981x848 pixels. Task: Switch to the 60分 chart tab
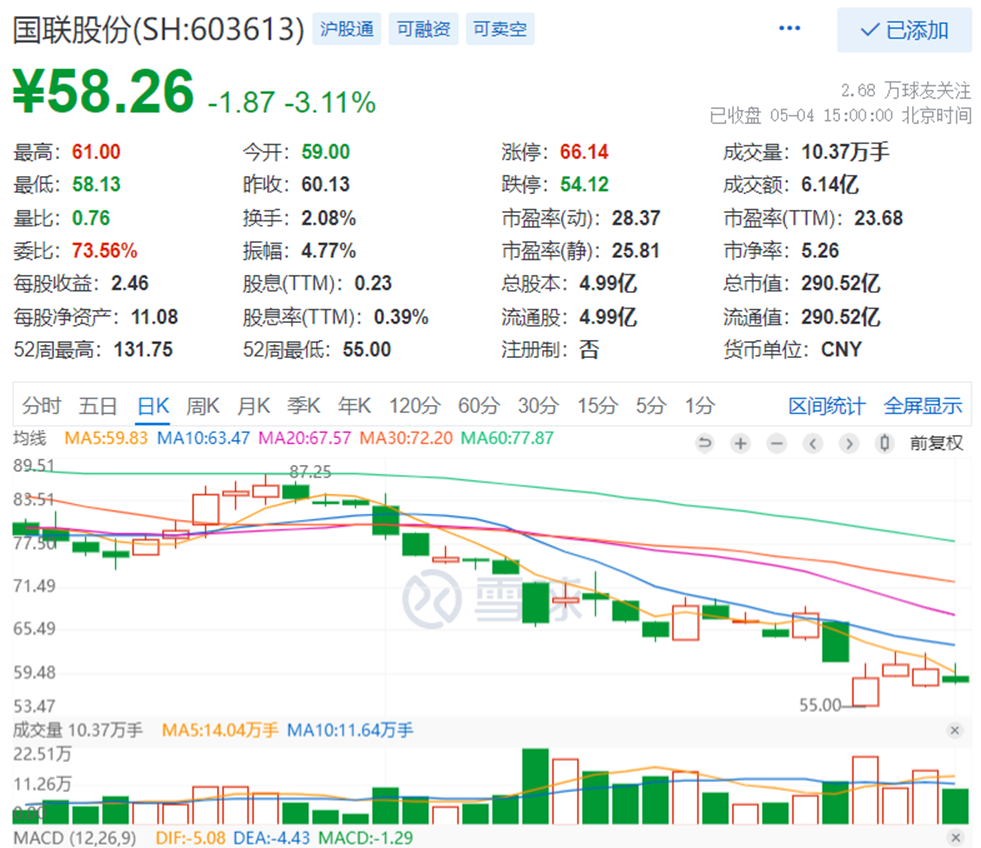click(479, 406)
